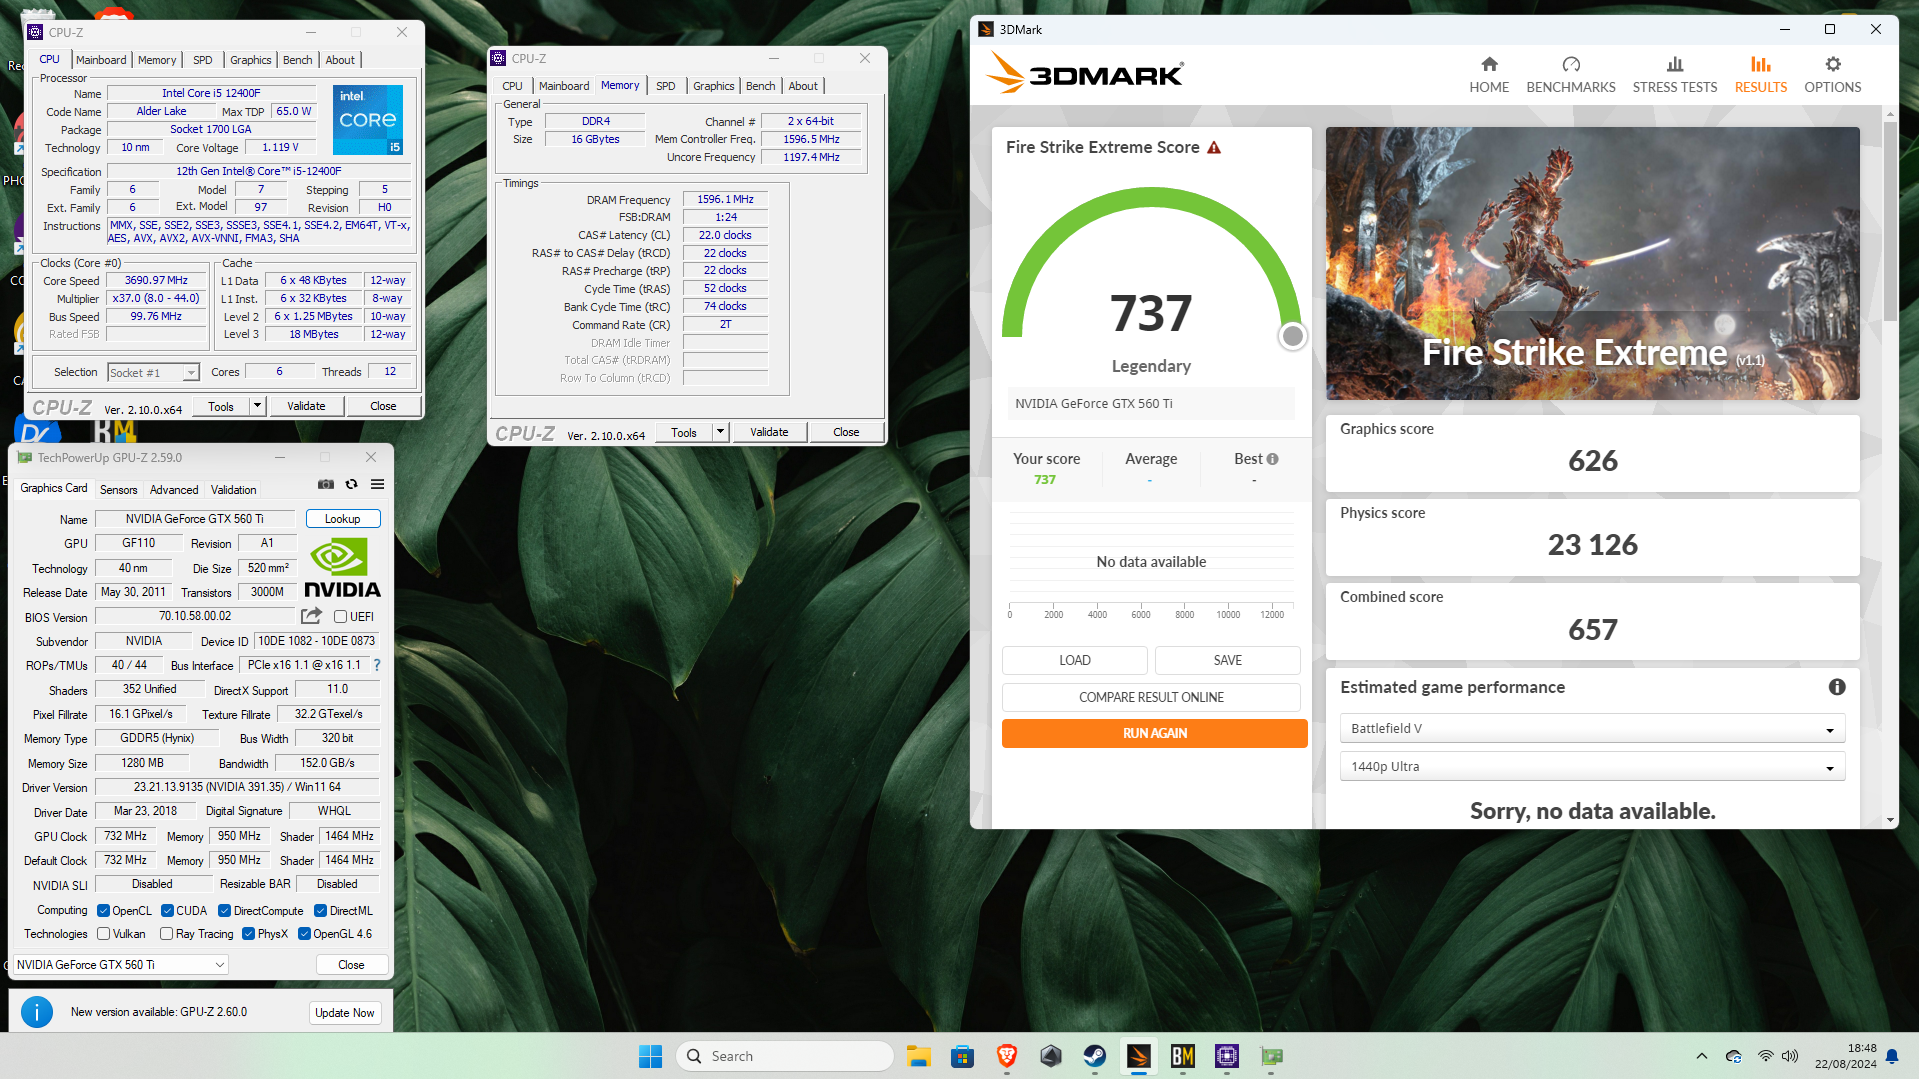Screen dimensions: 1919x1079
Task: Switch to Sensors tab in GPU-Z
Action: pyautogui.click(x=118, y=490)
